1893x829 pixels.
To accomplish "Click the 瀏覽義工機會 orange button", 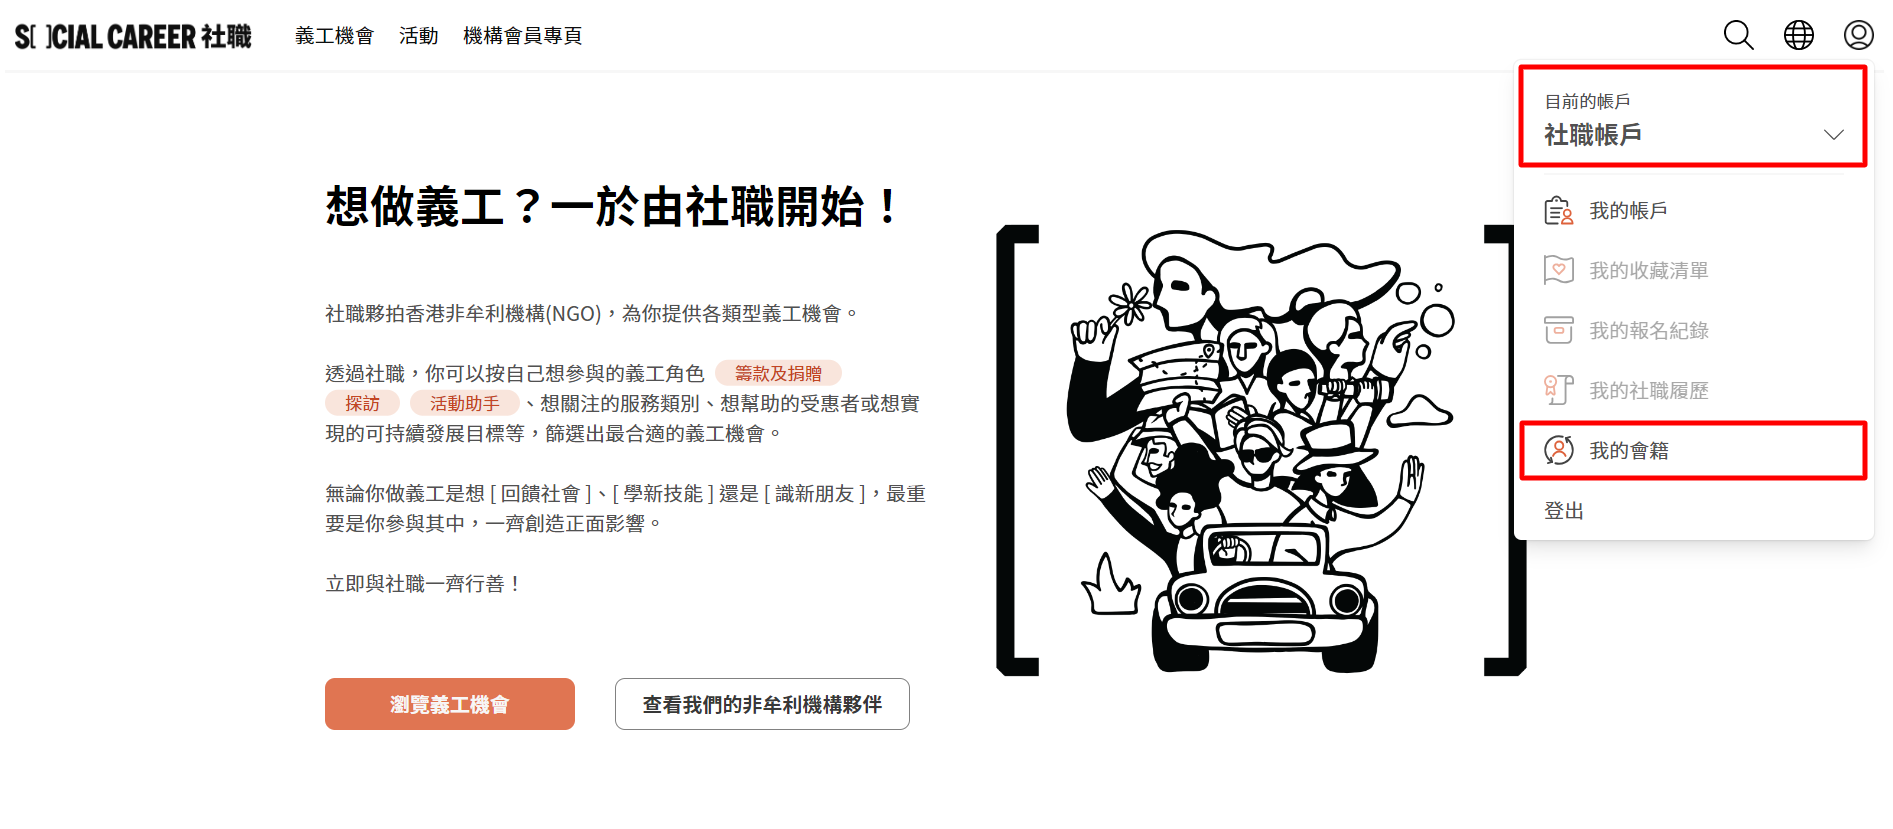I will [450, 704].
